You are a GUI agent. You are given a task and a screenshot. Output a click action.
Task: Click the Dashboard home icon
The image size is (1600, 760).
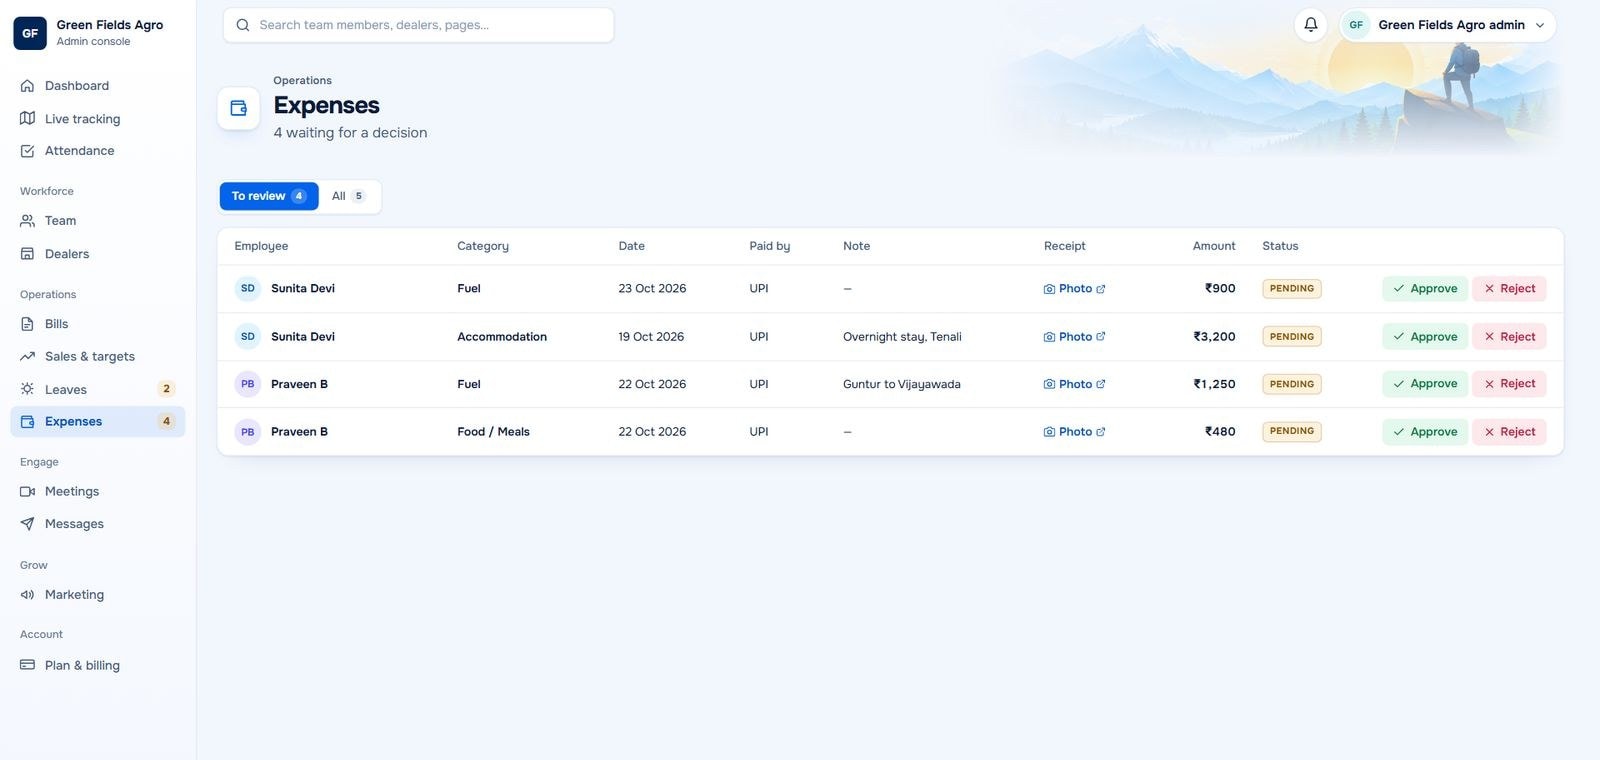(x=28, y=86)
